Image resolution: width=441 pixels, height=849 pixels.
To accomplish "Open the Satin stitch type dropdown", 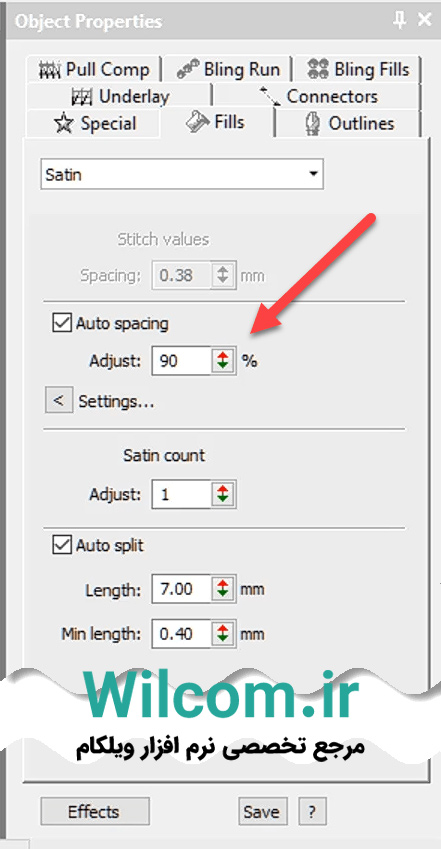I will pos(182,174).
